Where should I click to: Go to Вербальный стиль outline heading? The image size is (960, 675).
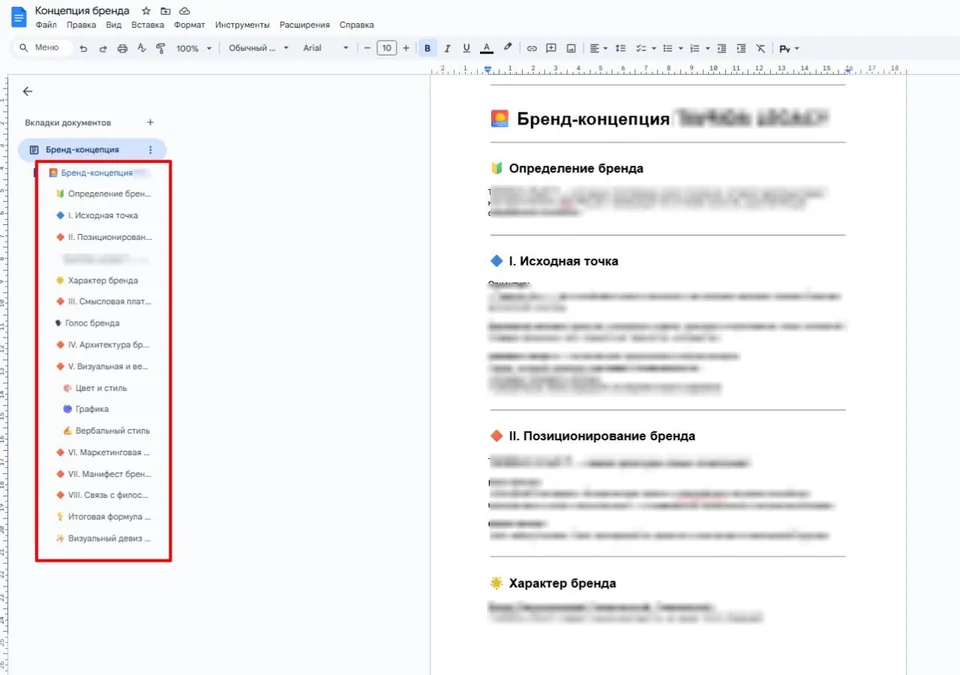[107, 431]
